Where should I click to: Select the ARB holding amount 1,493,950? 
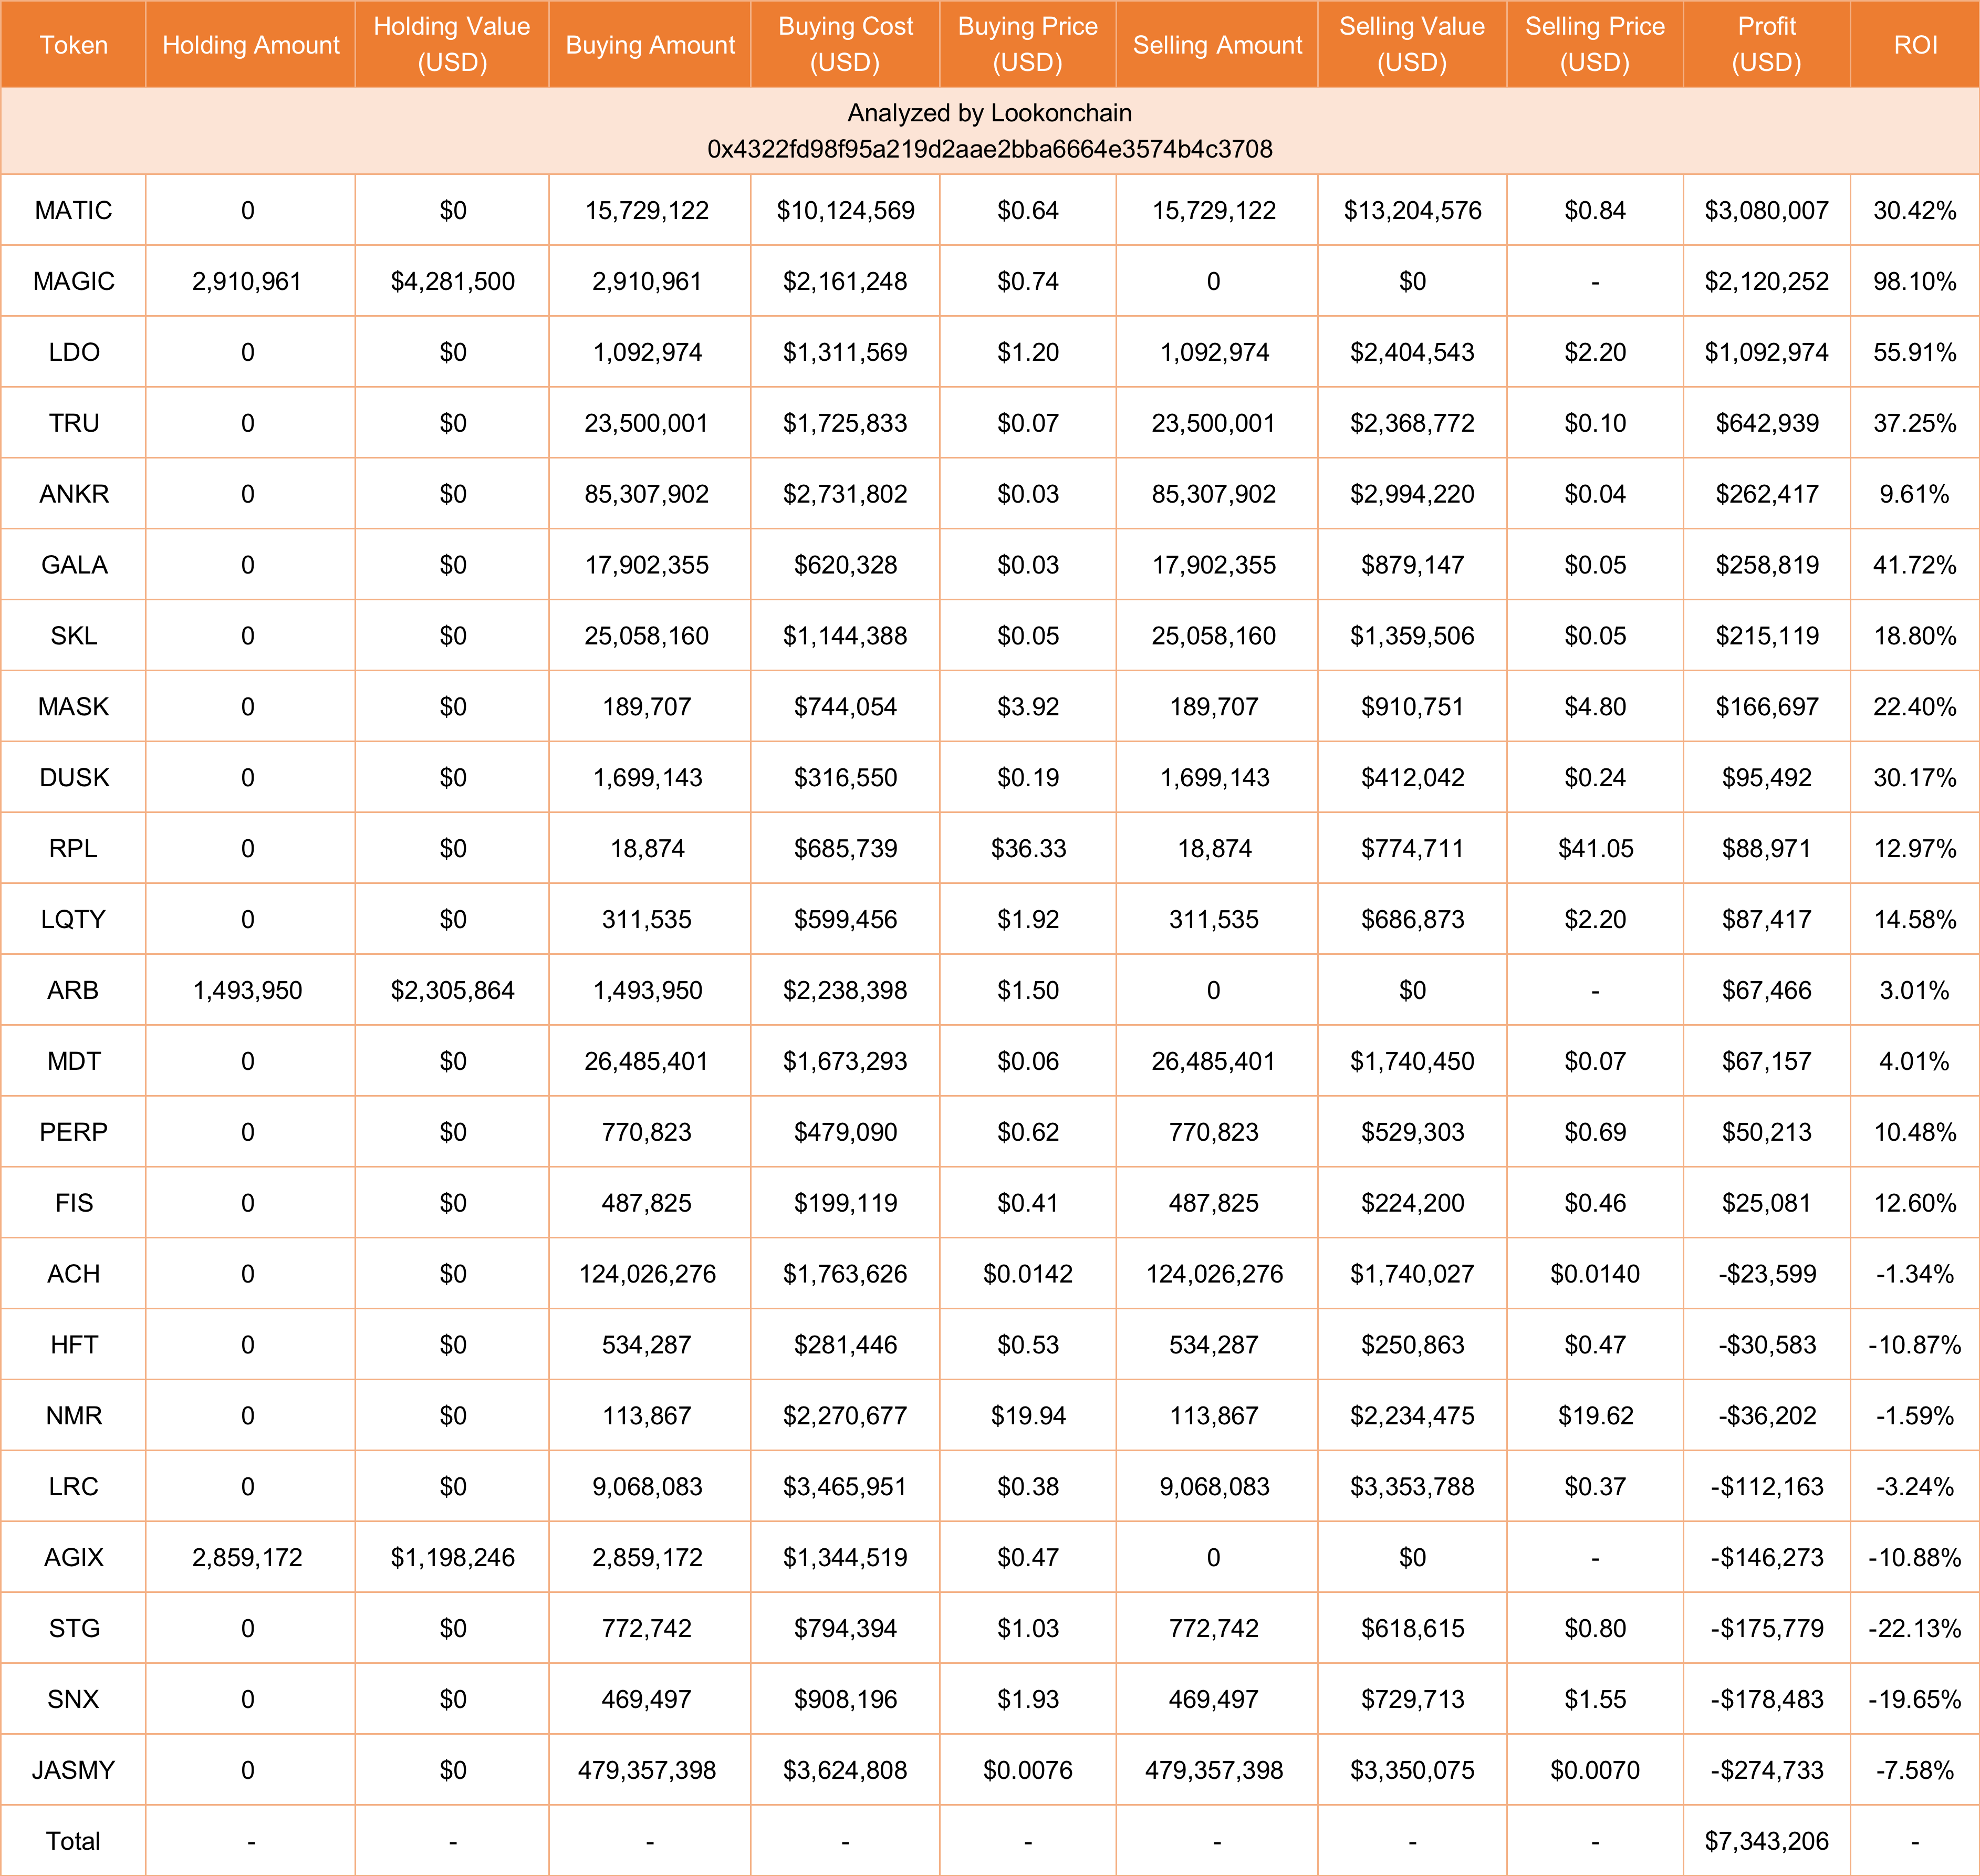(247, 990)
